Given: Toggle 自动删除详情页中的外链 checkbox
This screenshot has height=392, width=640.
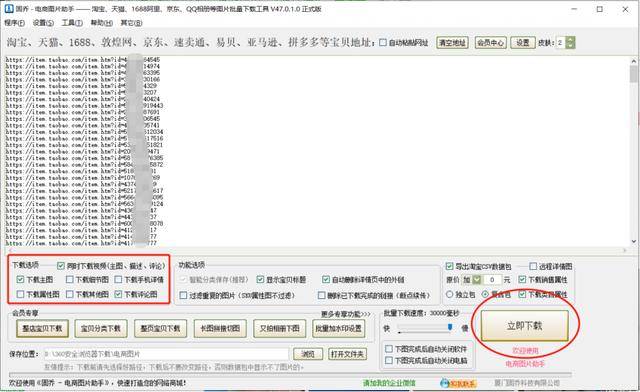Looking at the screenshot, I should (x=326, y=280).
